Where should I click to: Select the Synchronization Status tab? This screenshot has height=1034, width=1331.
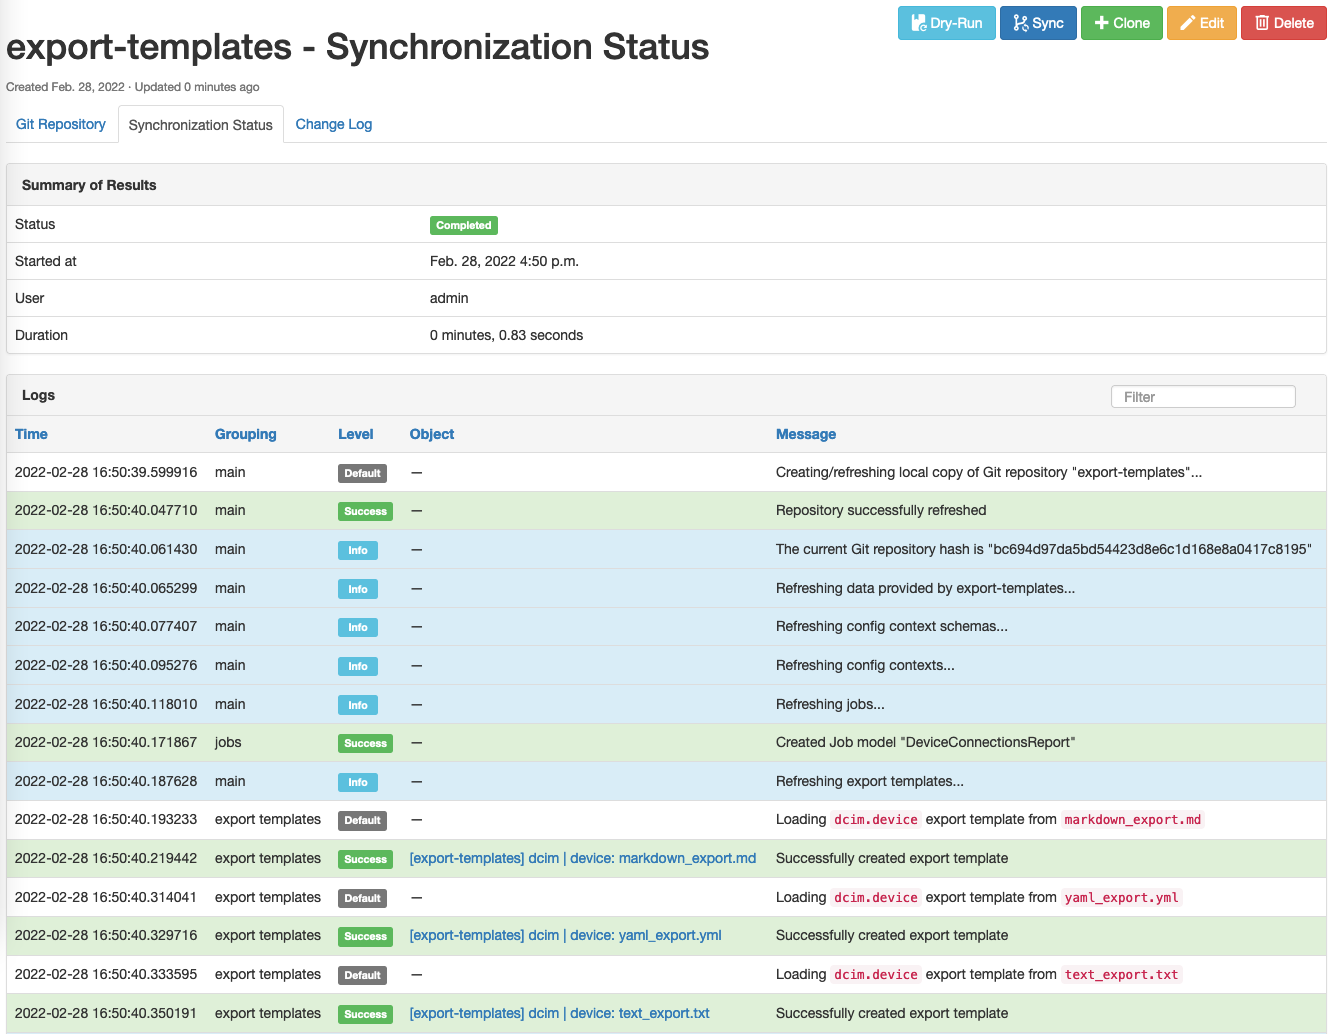pyautogui.click(x=200, y=123)
